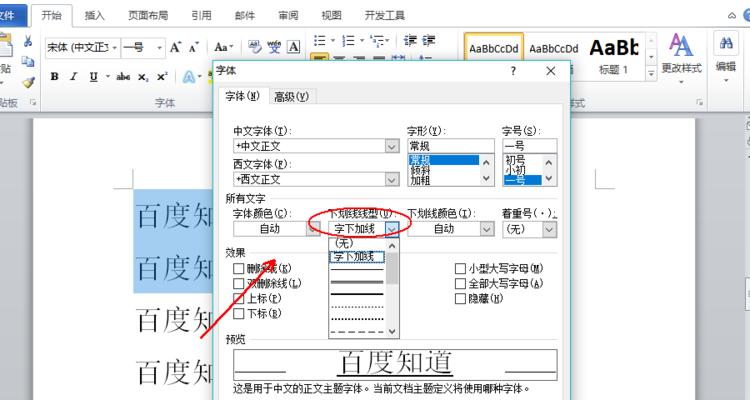
Task: Click the Cut scissors icon
Action: point(28,41)
